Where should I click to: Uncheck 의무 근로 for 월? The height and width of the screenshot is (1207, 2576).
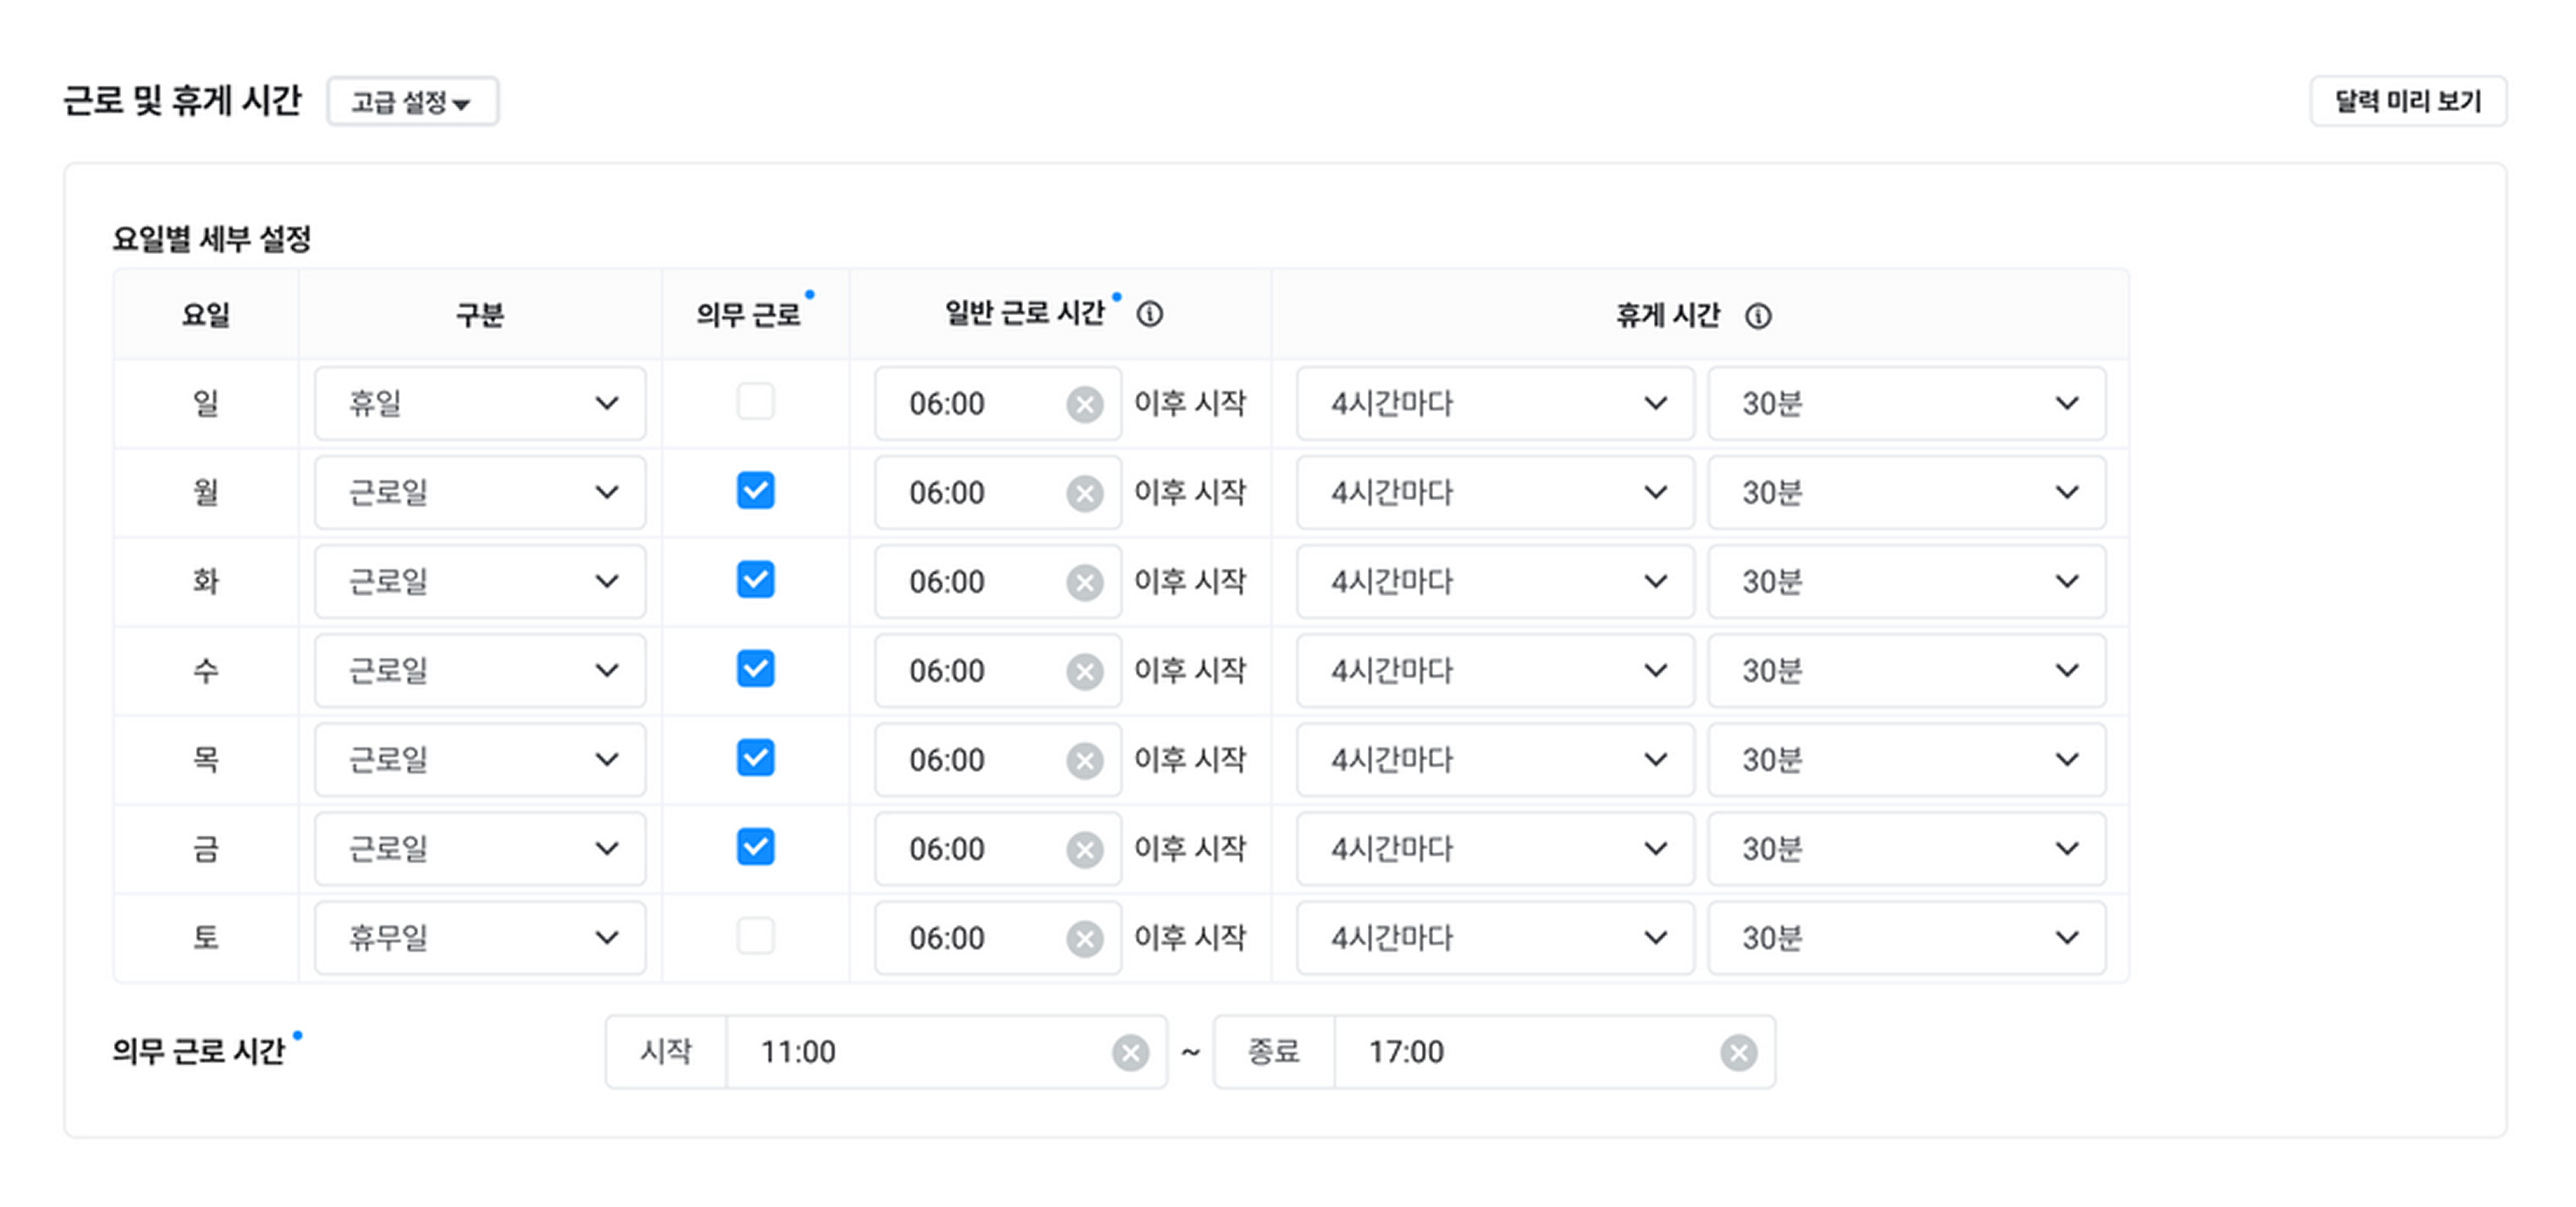click(x=755, y=491)
